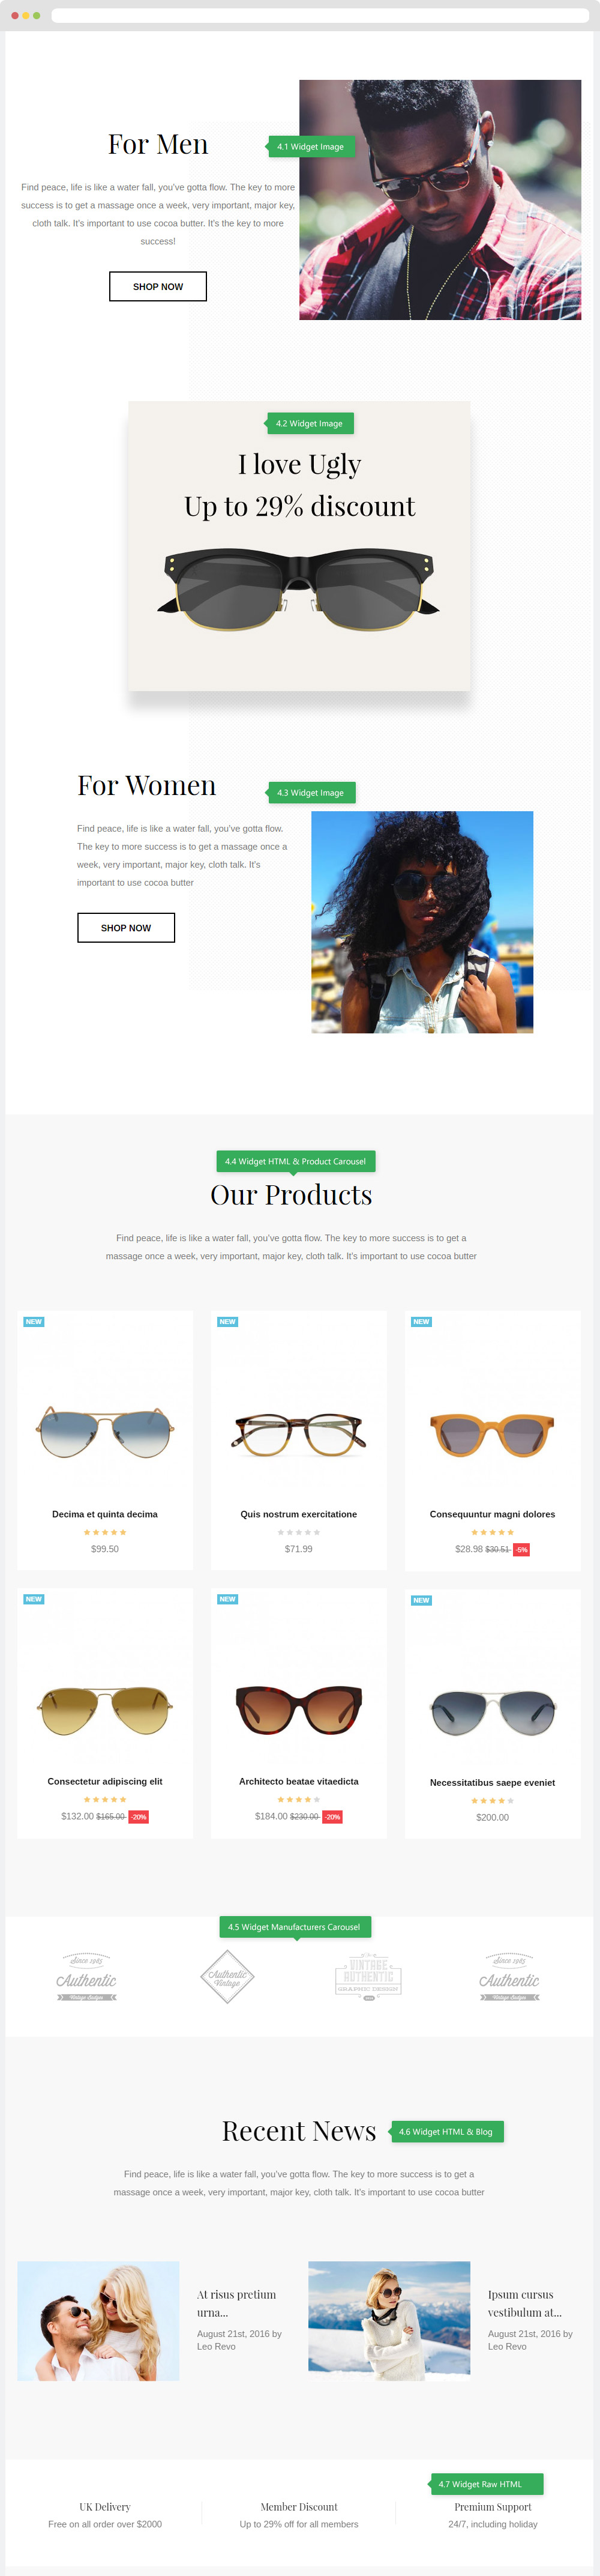Click the first Authentic Since 1983 logo
This screenshot has height=2576, width=600.
click(x=87, y=1977)
